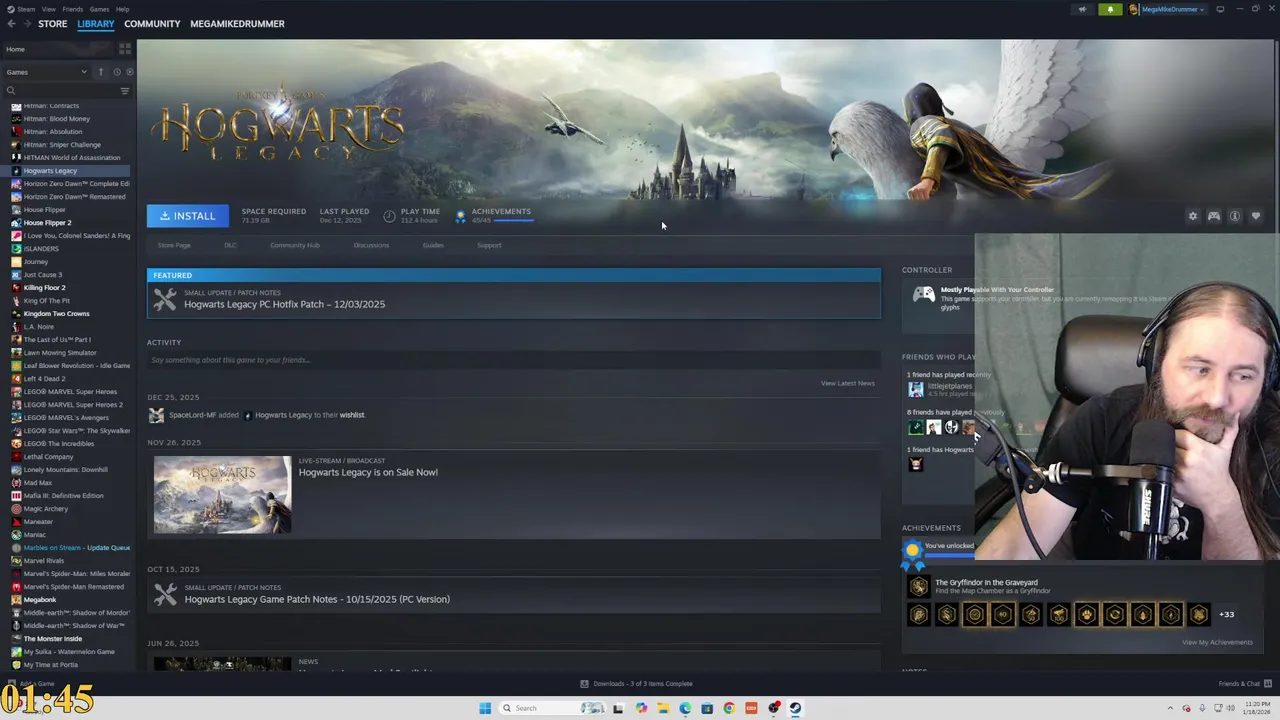The image size is (1280, 720).
Task: Open Hogwarts Legacy settings gear
Action: [1192, 216]
